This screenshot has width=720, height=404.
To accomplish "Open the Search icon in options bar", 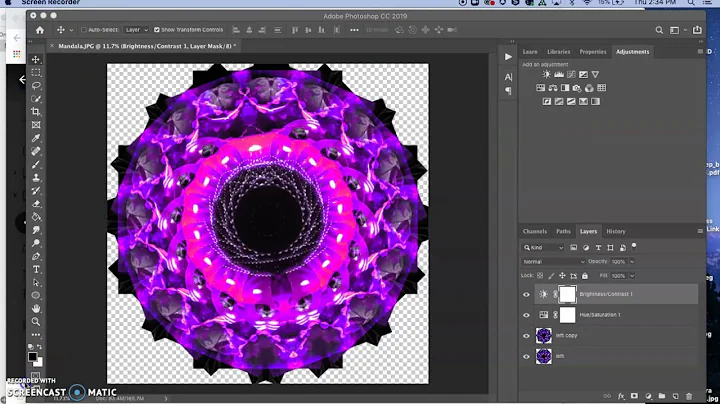I will pyautogui.click(x=659, y=30).
